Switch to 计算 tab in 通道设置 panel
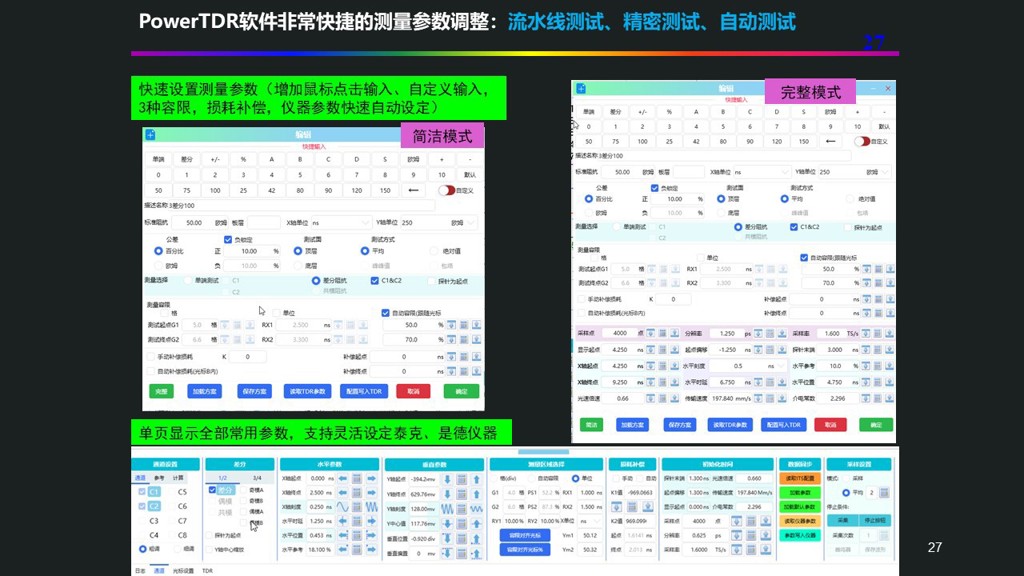This screenshot has width=1024, height=576. tap(178, 478)
